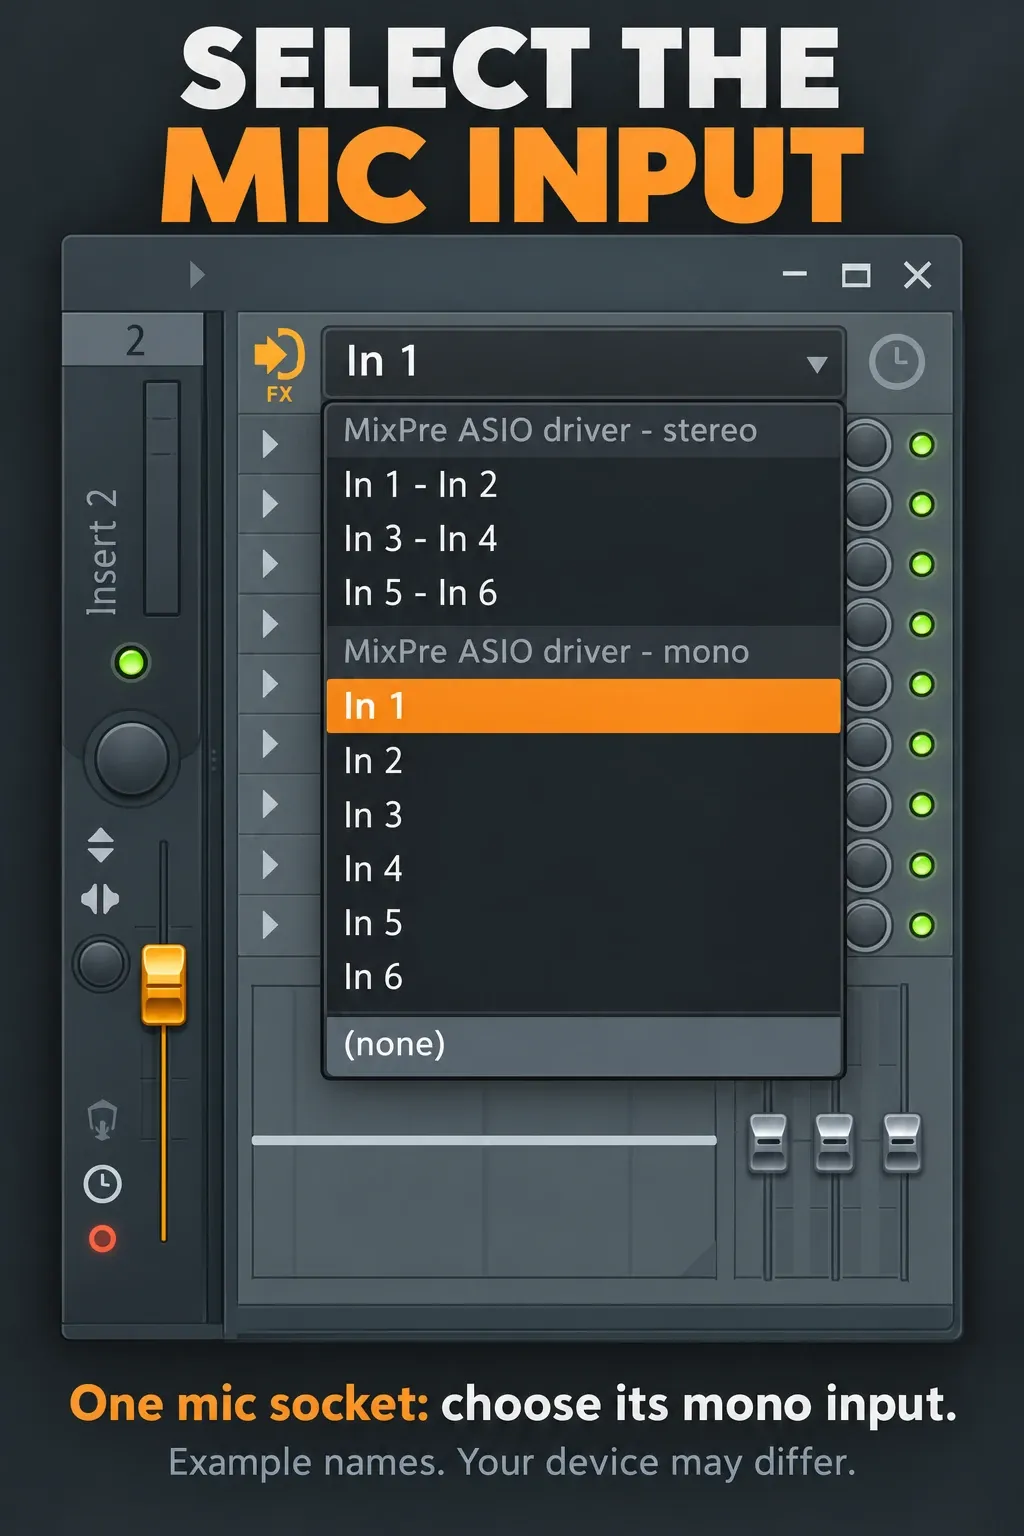Toggle the eighth effect slot green LED
This screenshot has width=1024, height=1536.
(922, 865)
